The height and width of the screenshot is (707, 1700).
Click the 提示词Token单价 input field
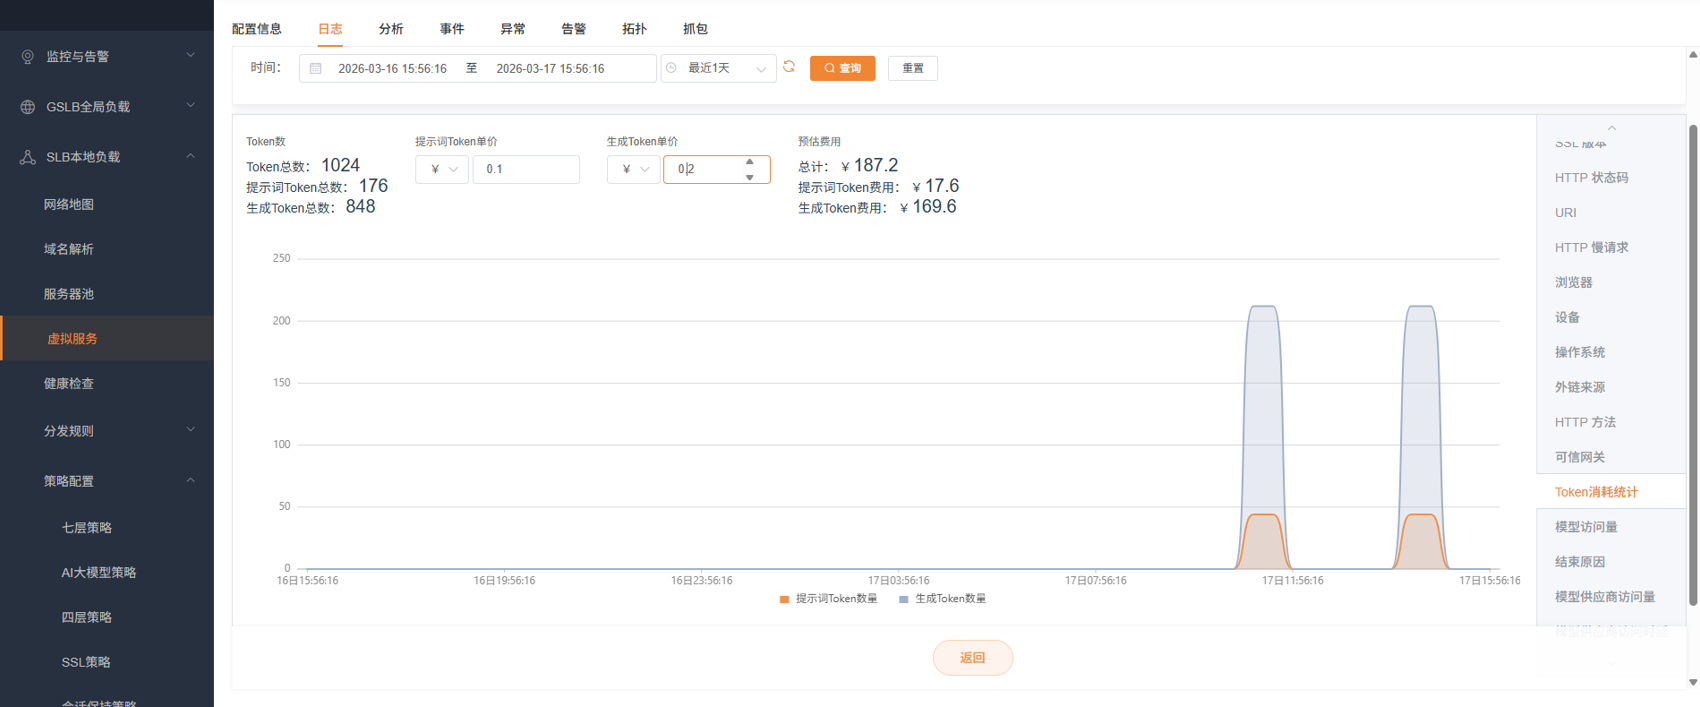click(x=526, y=169)
